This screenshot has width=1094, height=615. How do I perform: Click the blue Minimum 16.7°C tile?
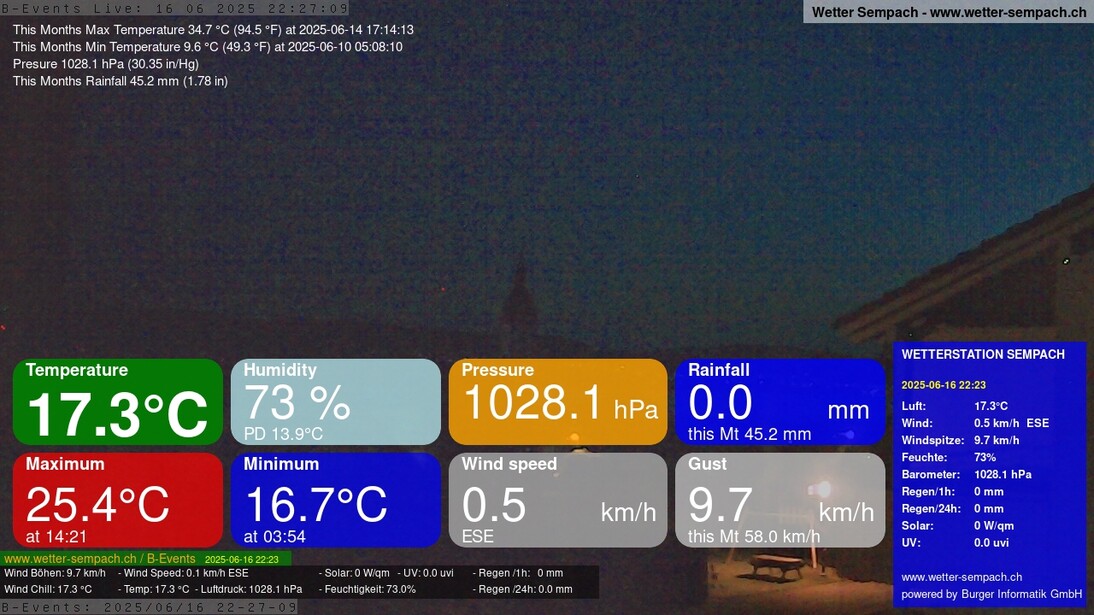pyautogui.click(x=336, y=500)
